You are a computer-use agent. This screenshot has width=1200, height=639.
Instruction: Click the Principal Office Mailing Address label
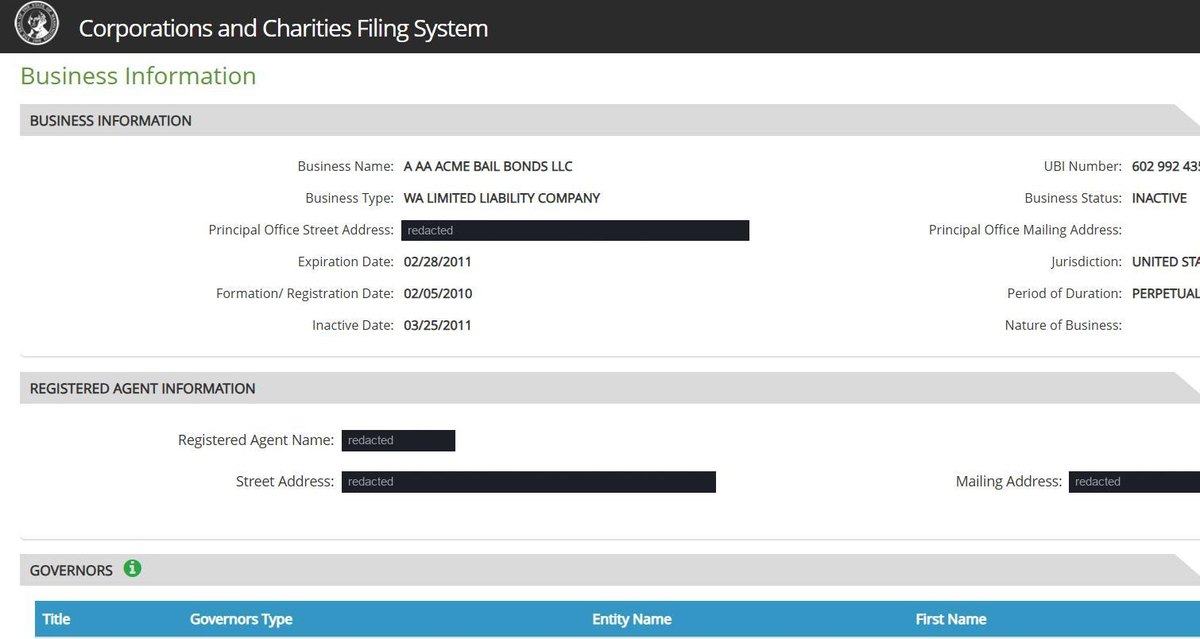pyautogui.click(x=1025, y=230)
